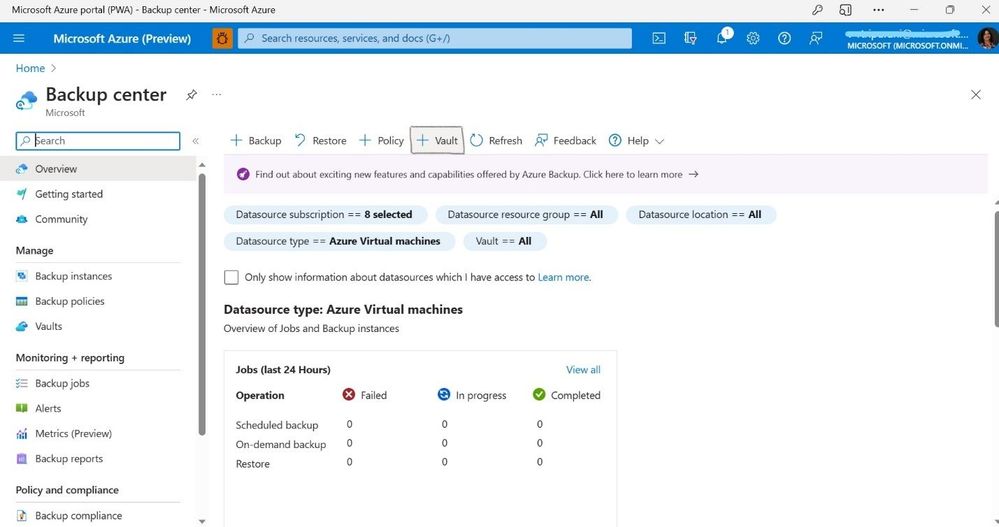Click the window key icon in title bar
The height and width of the screenshot is (527, 999).
pyautogui.click(x=817, y=10)
